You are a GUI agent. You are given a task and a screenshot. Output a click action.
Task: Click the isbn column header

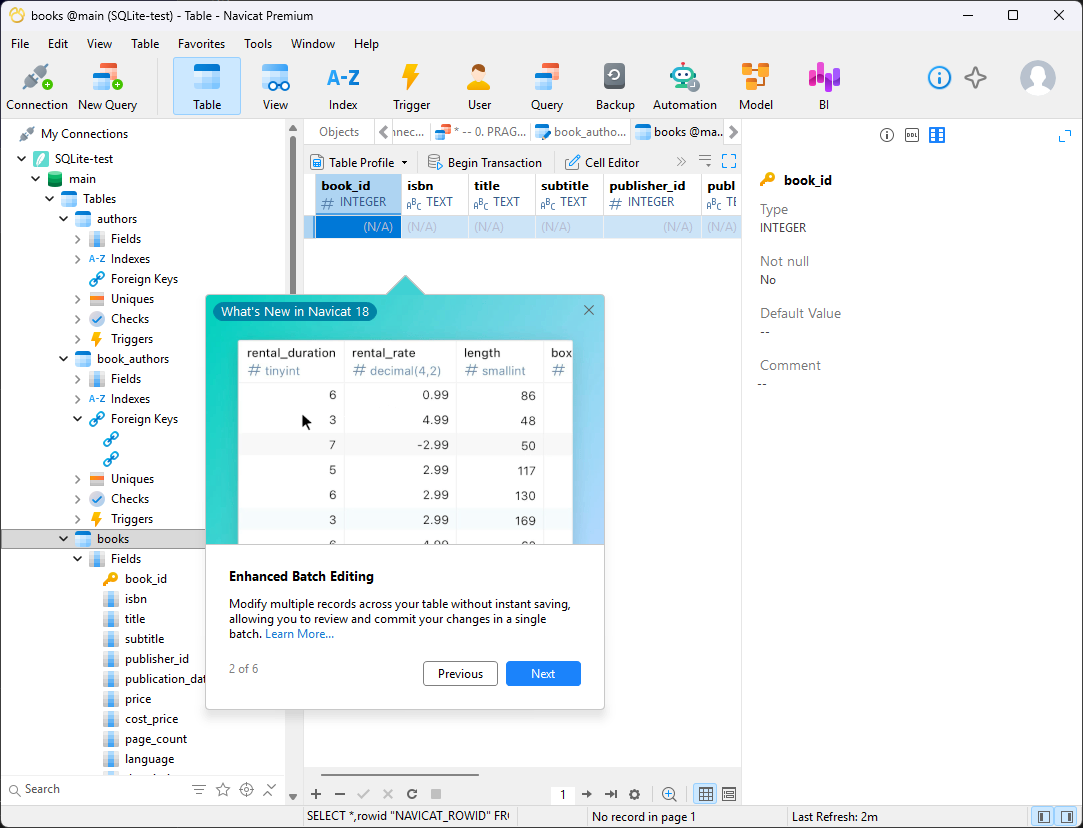[434, 194]
